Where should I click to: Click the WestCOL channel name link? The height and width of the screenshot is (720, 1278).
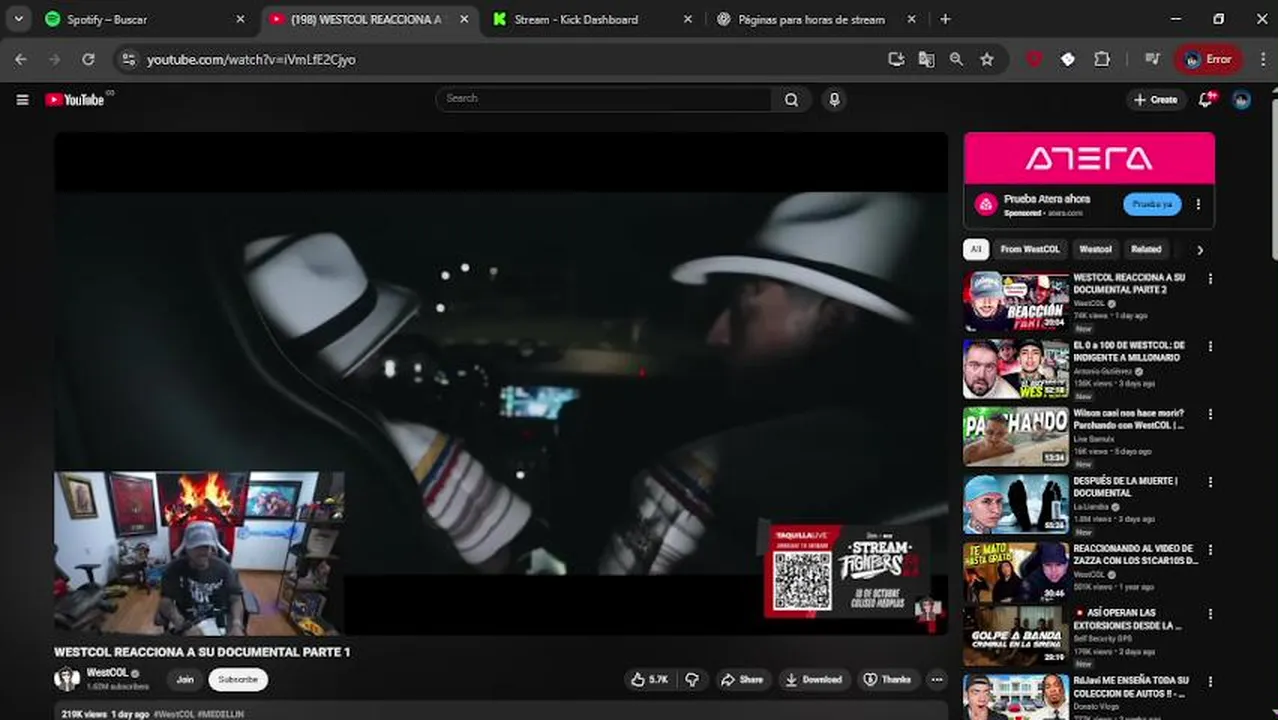(107, 673)
